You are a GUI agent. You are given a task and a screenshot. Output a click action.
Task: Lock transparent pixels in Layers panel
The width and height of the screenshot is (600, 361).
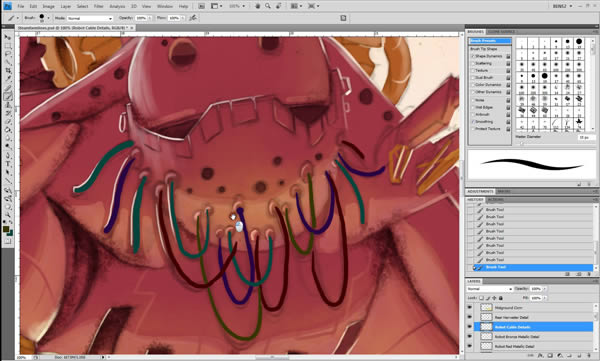click(481, 298)
